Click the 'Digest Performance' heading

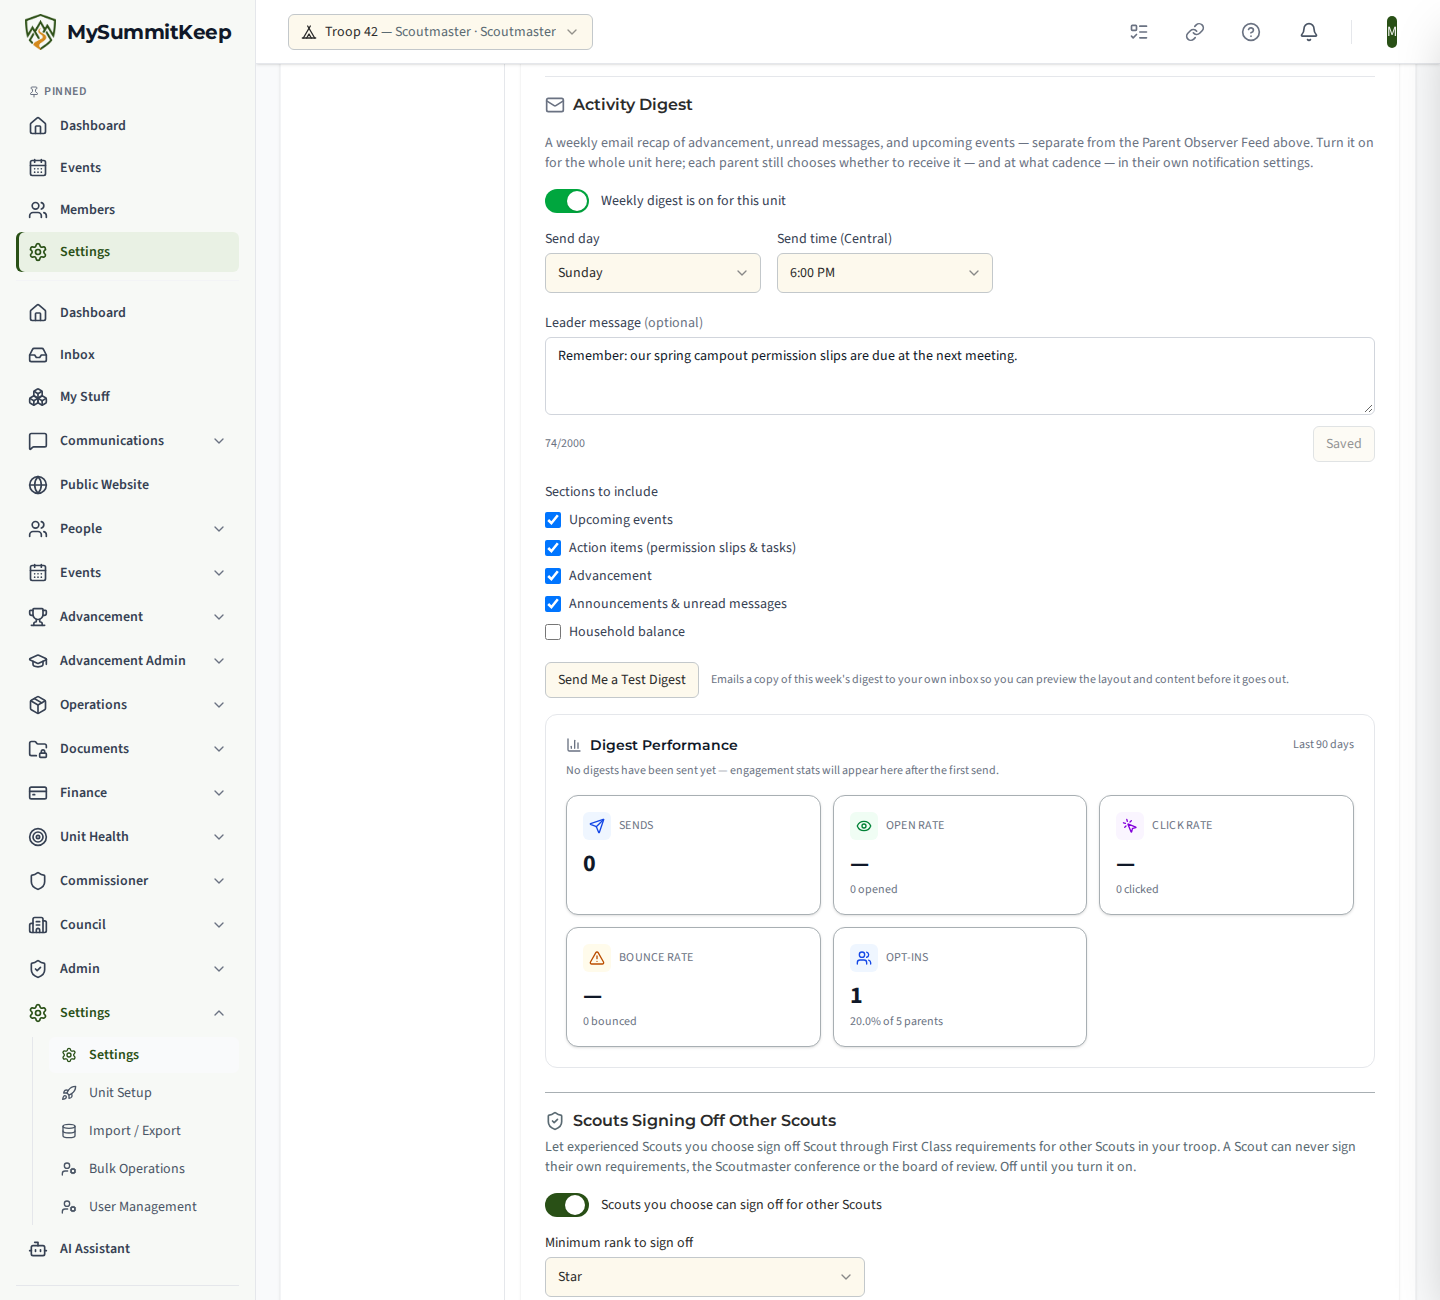(664, 746)
